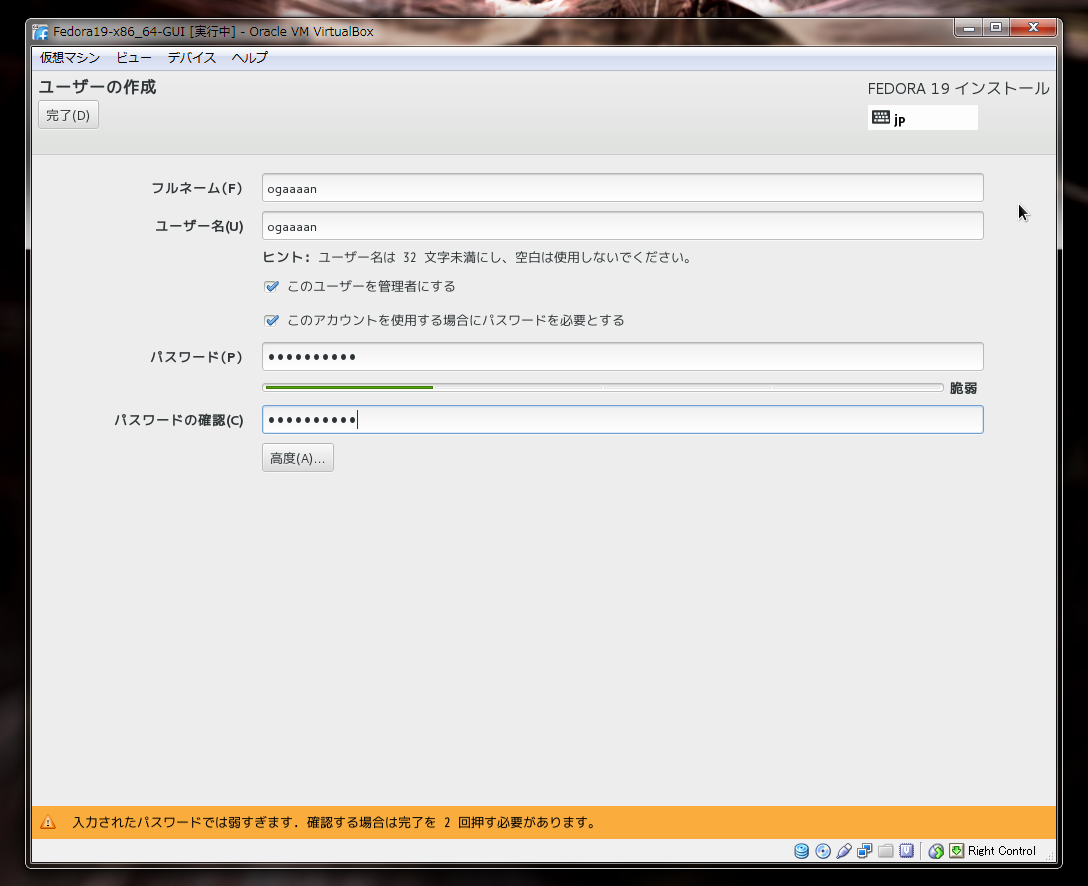Maximize the VirtualBox window
This screenshot has height=886, width=1088.
point(996,28)
